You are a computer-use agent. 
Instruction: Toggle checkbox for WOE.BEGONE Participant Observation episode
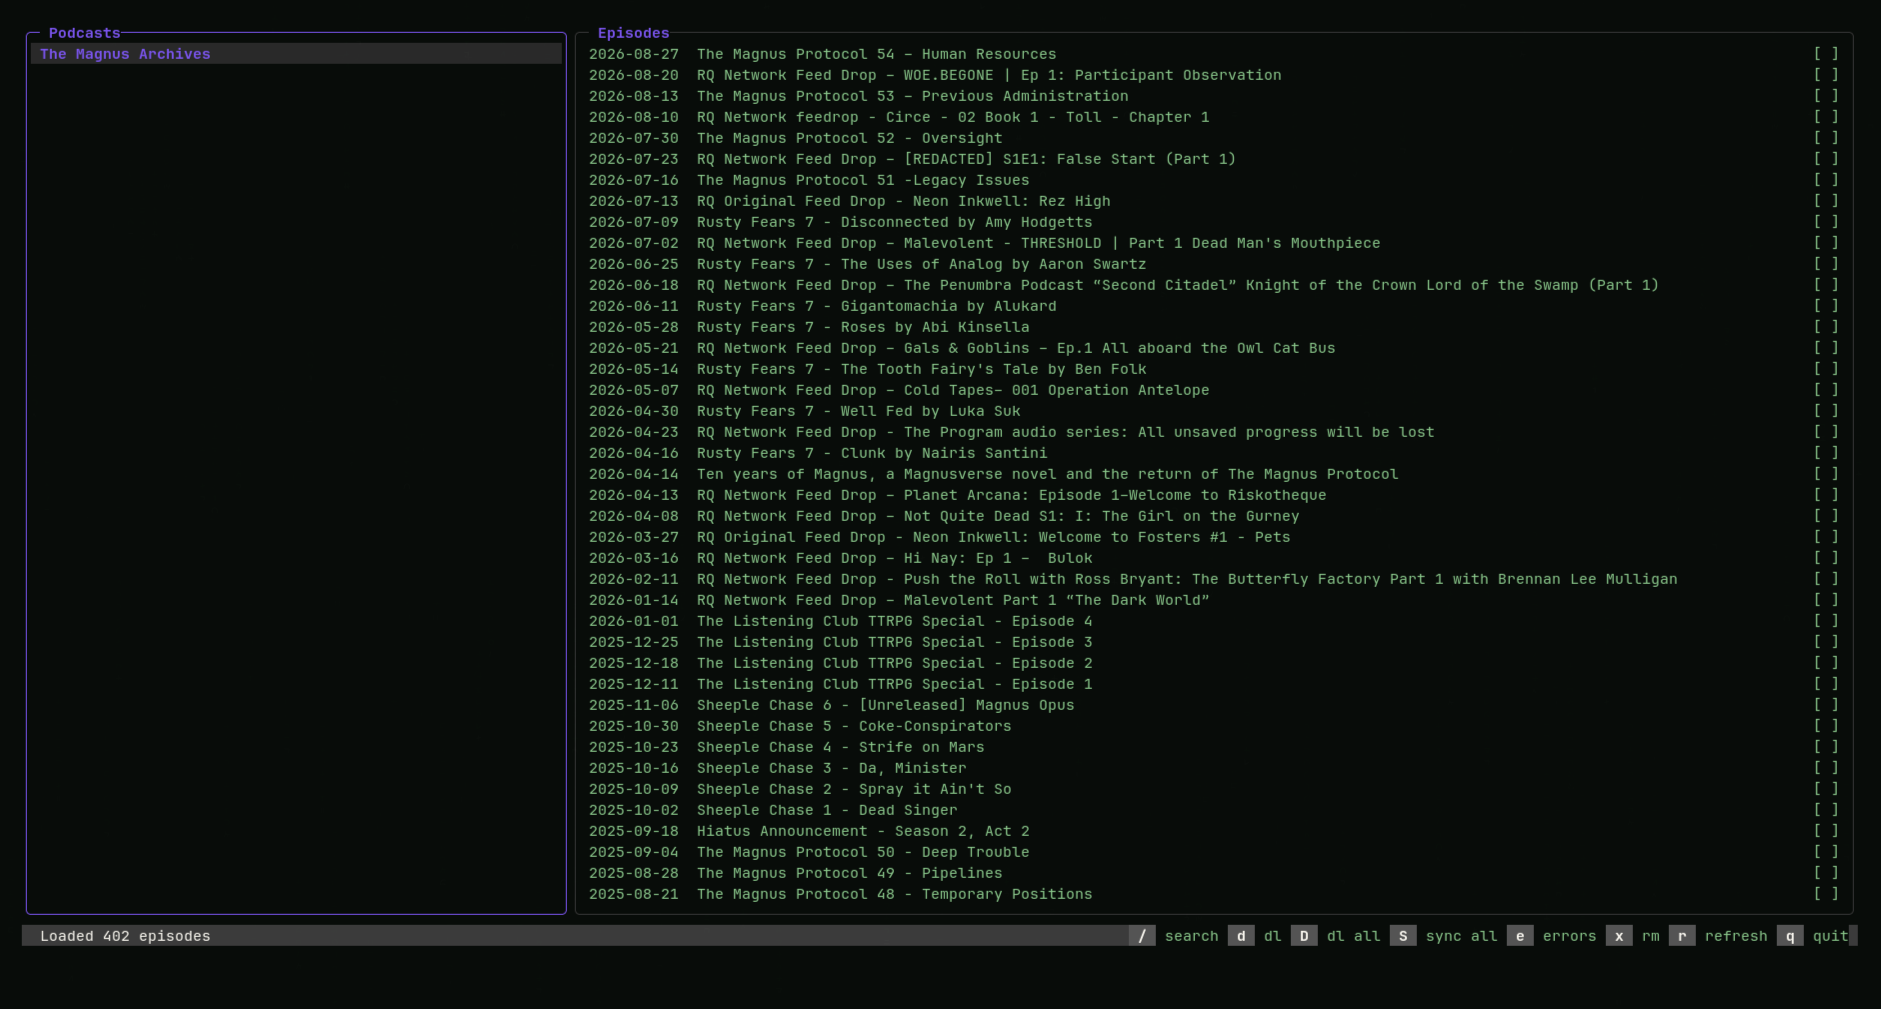coord(1826,75)
